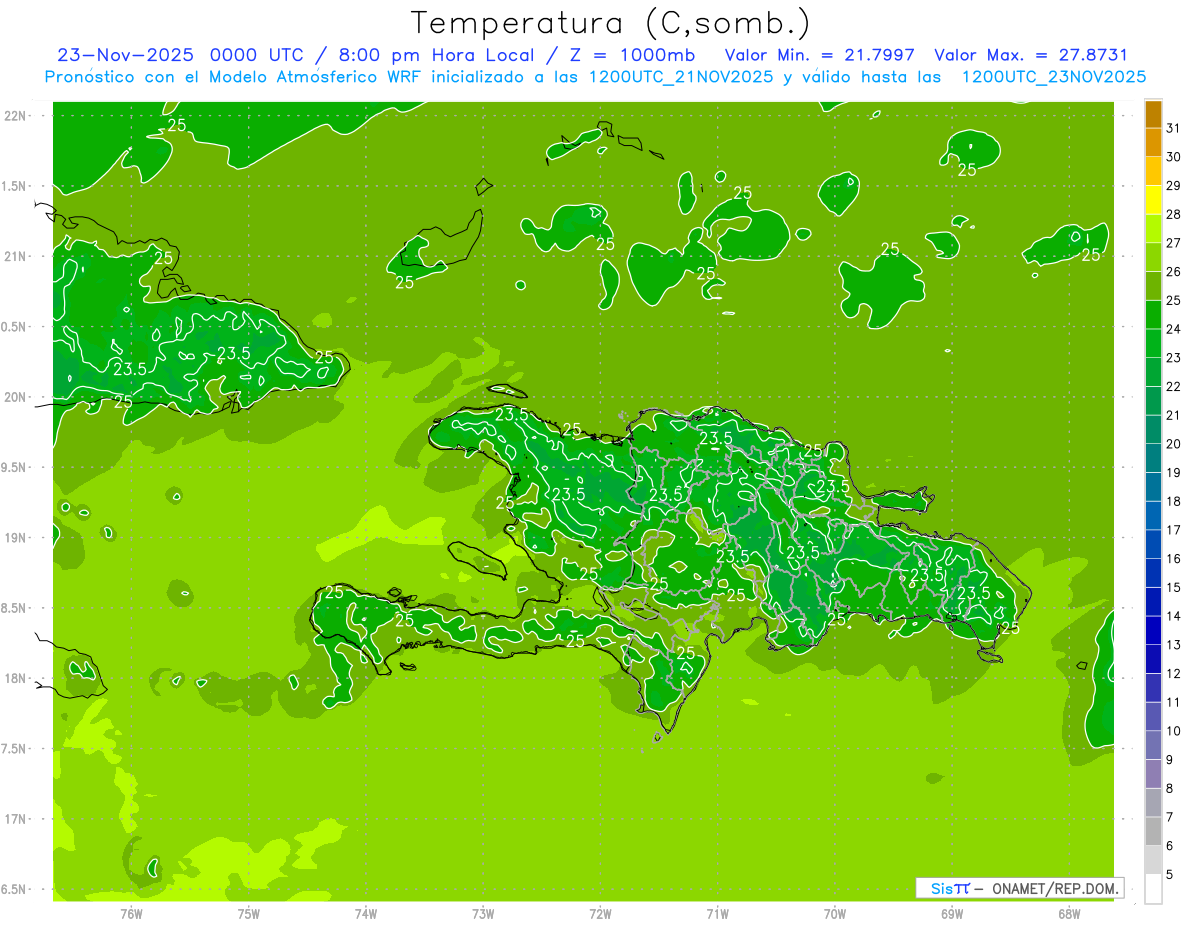
Task: Click the teal legend swatch between 19 and 20
Action: point(1154,458)
